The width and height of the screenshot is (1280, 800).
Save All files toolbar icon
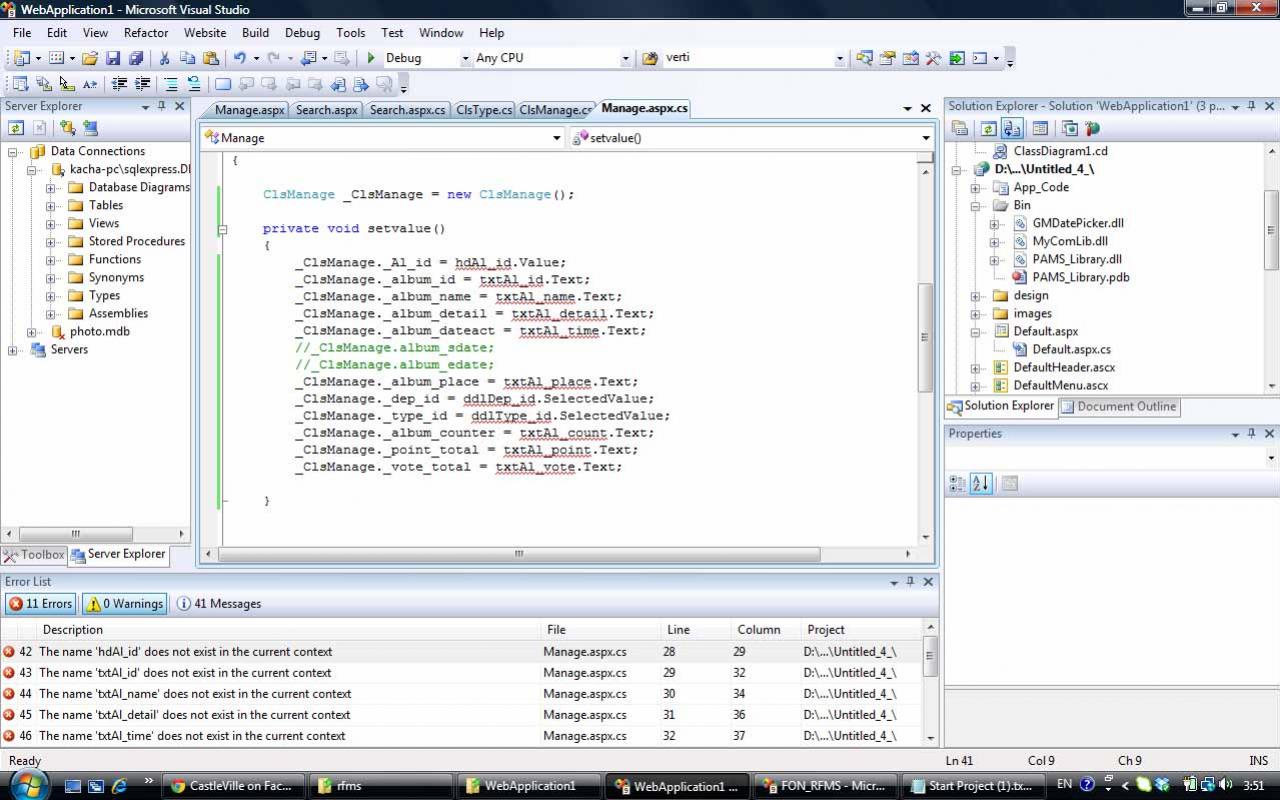[136, 58]
